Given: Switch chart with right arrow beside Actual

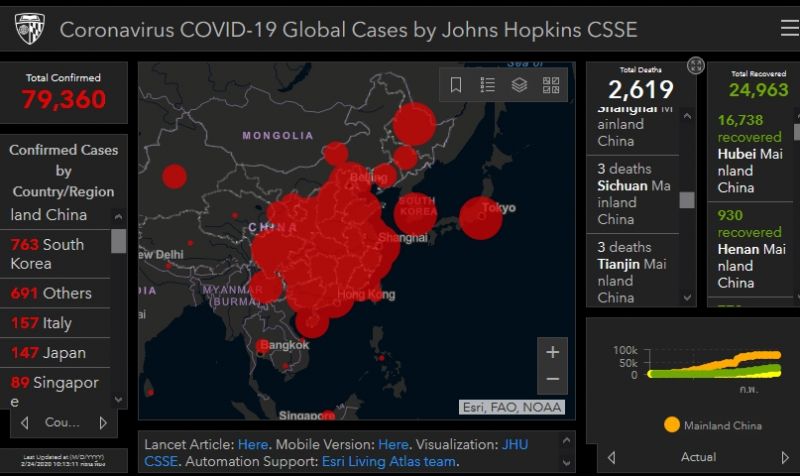Looking at the screenshot, I should (786, 457).
